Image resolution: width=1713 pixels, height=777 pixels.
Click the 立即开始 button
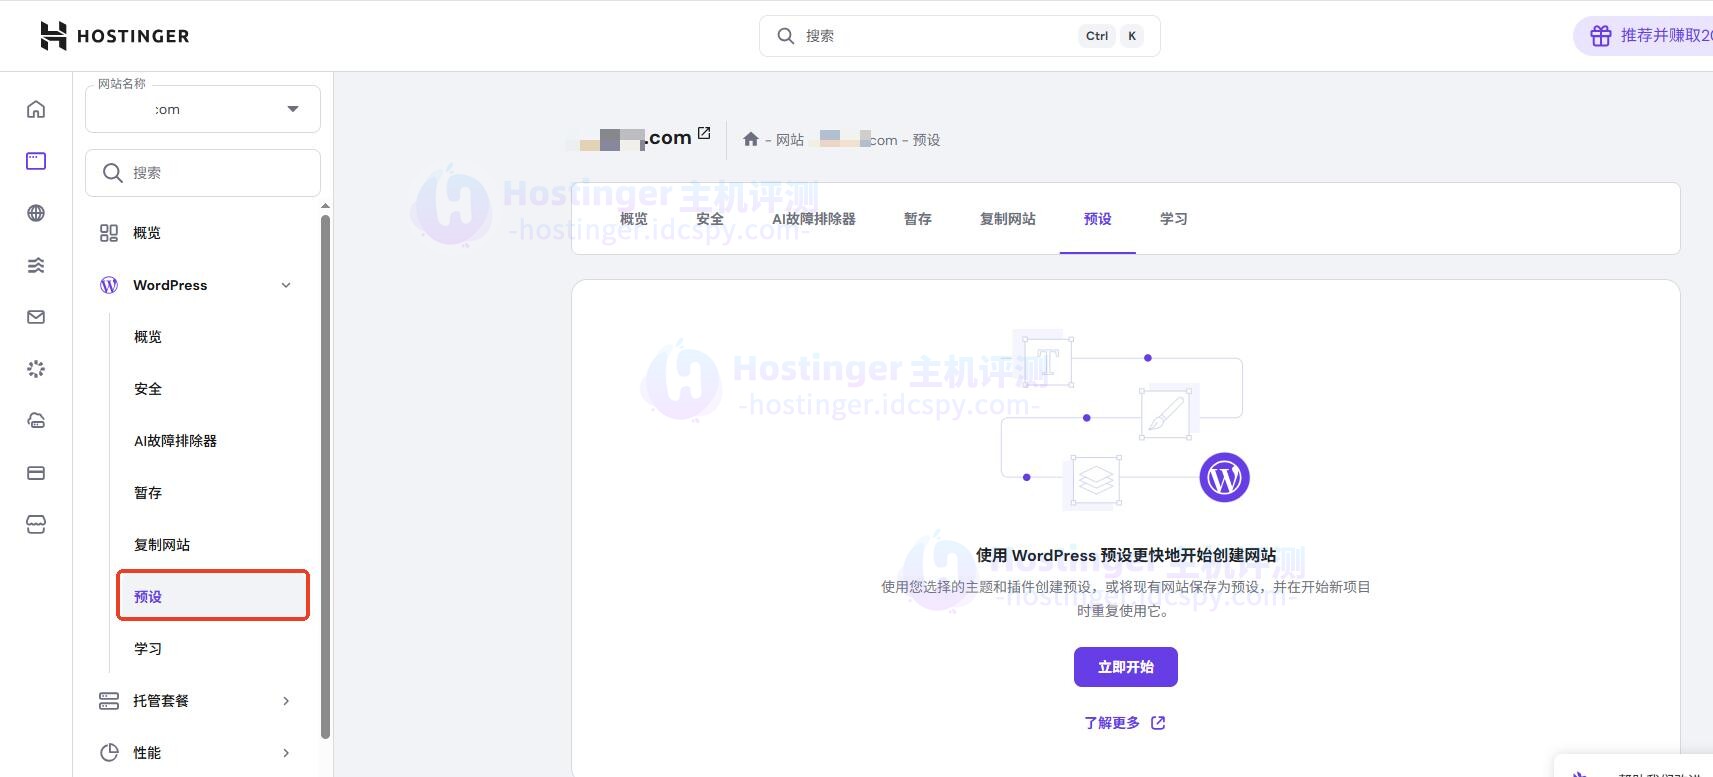coord(1126,667)
